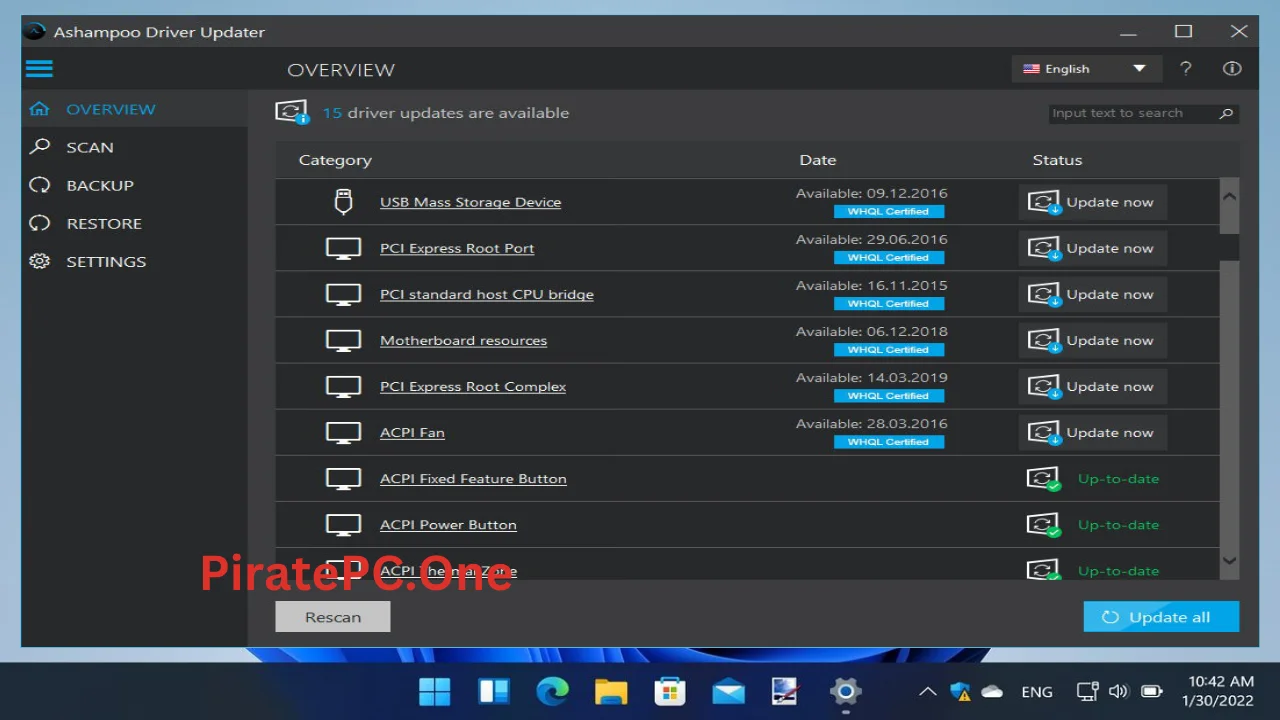Open the Windows Start button
1280x720 pixels.
[435, 691]
